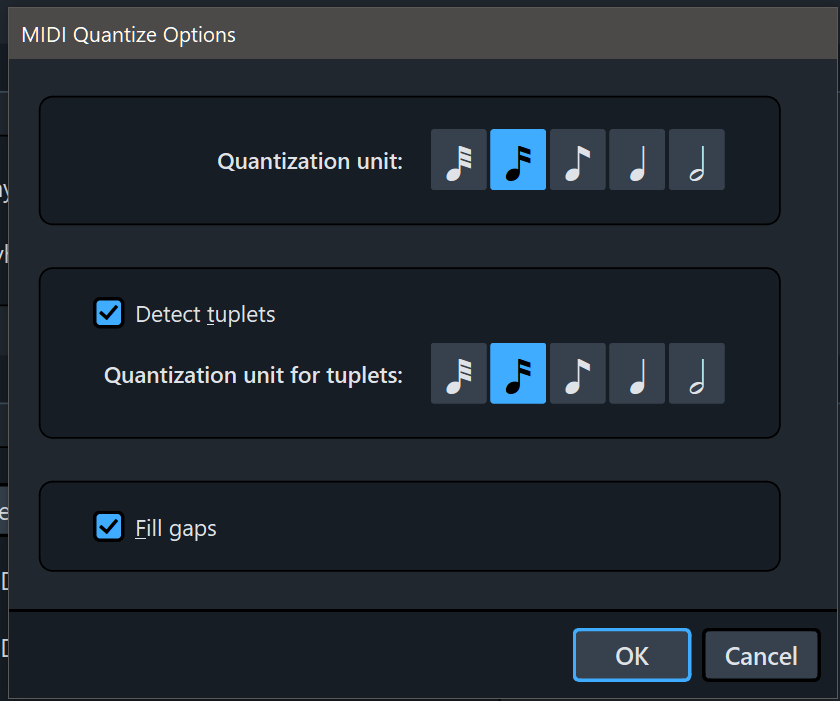Confirm settings with the OK button

(x=632, y=655)
